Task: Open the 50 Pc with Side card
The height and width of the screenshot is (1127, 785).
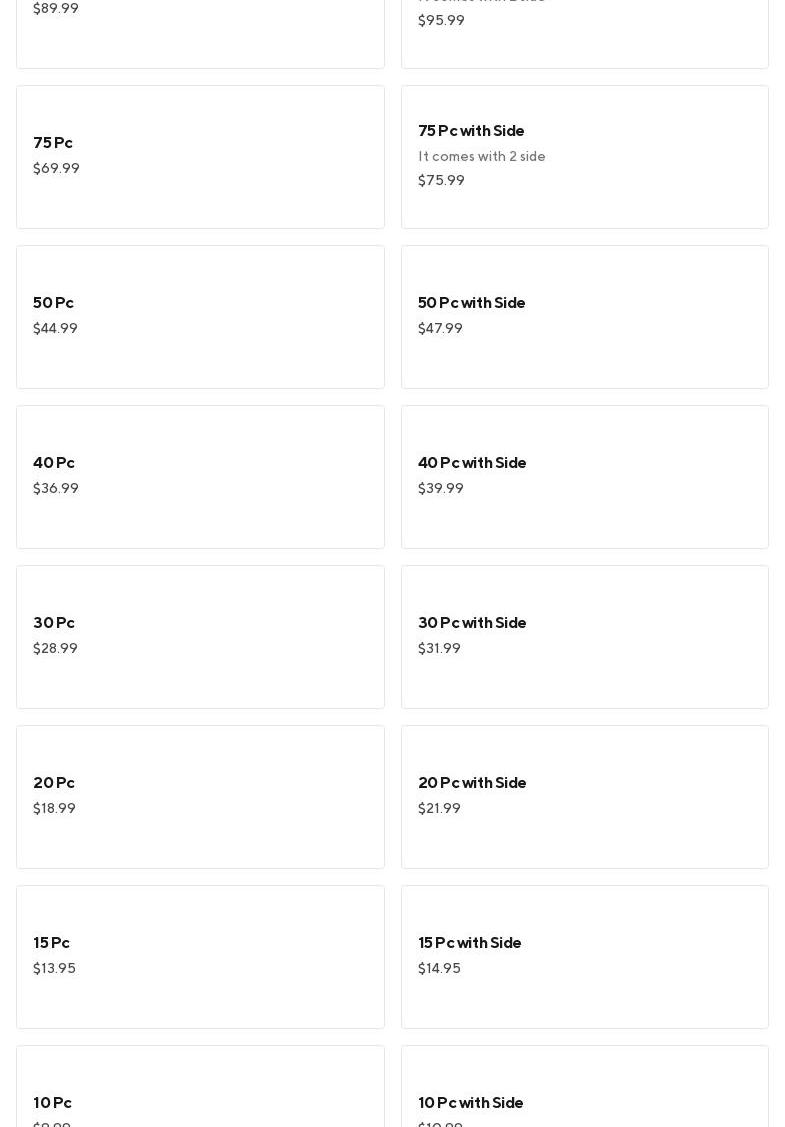Action: (584, 316)
